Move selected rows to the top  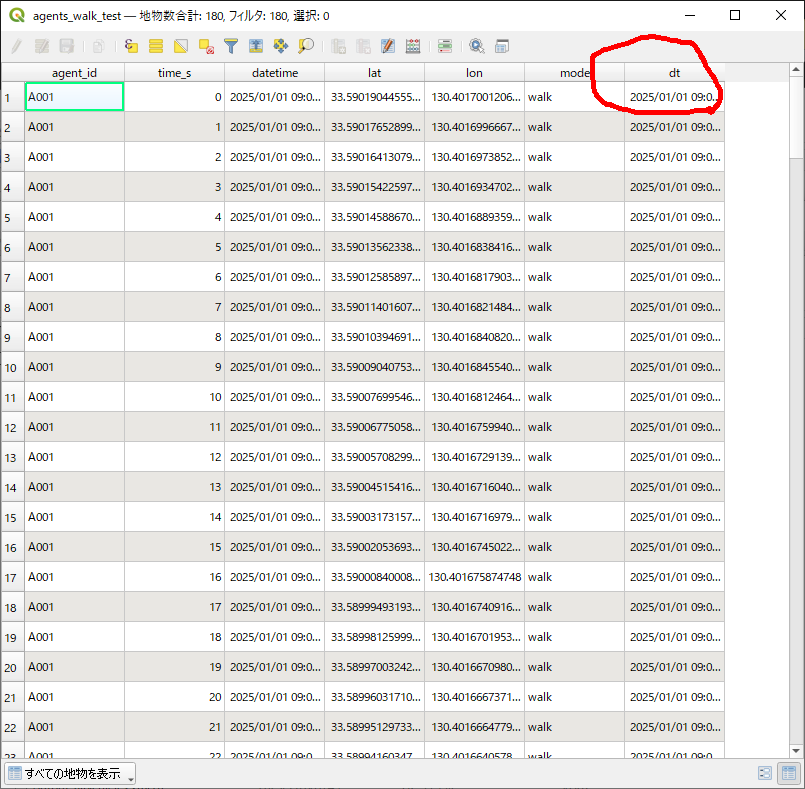[x=256, y=46]
